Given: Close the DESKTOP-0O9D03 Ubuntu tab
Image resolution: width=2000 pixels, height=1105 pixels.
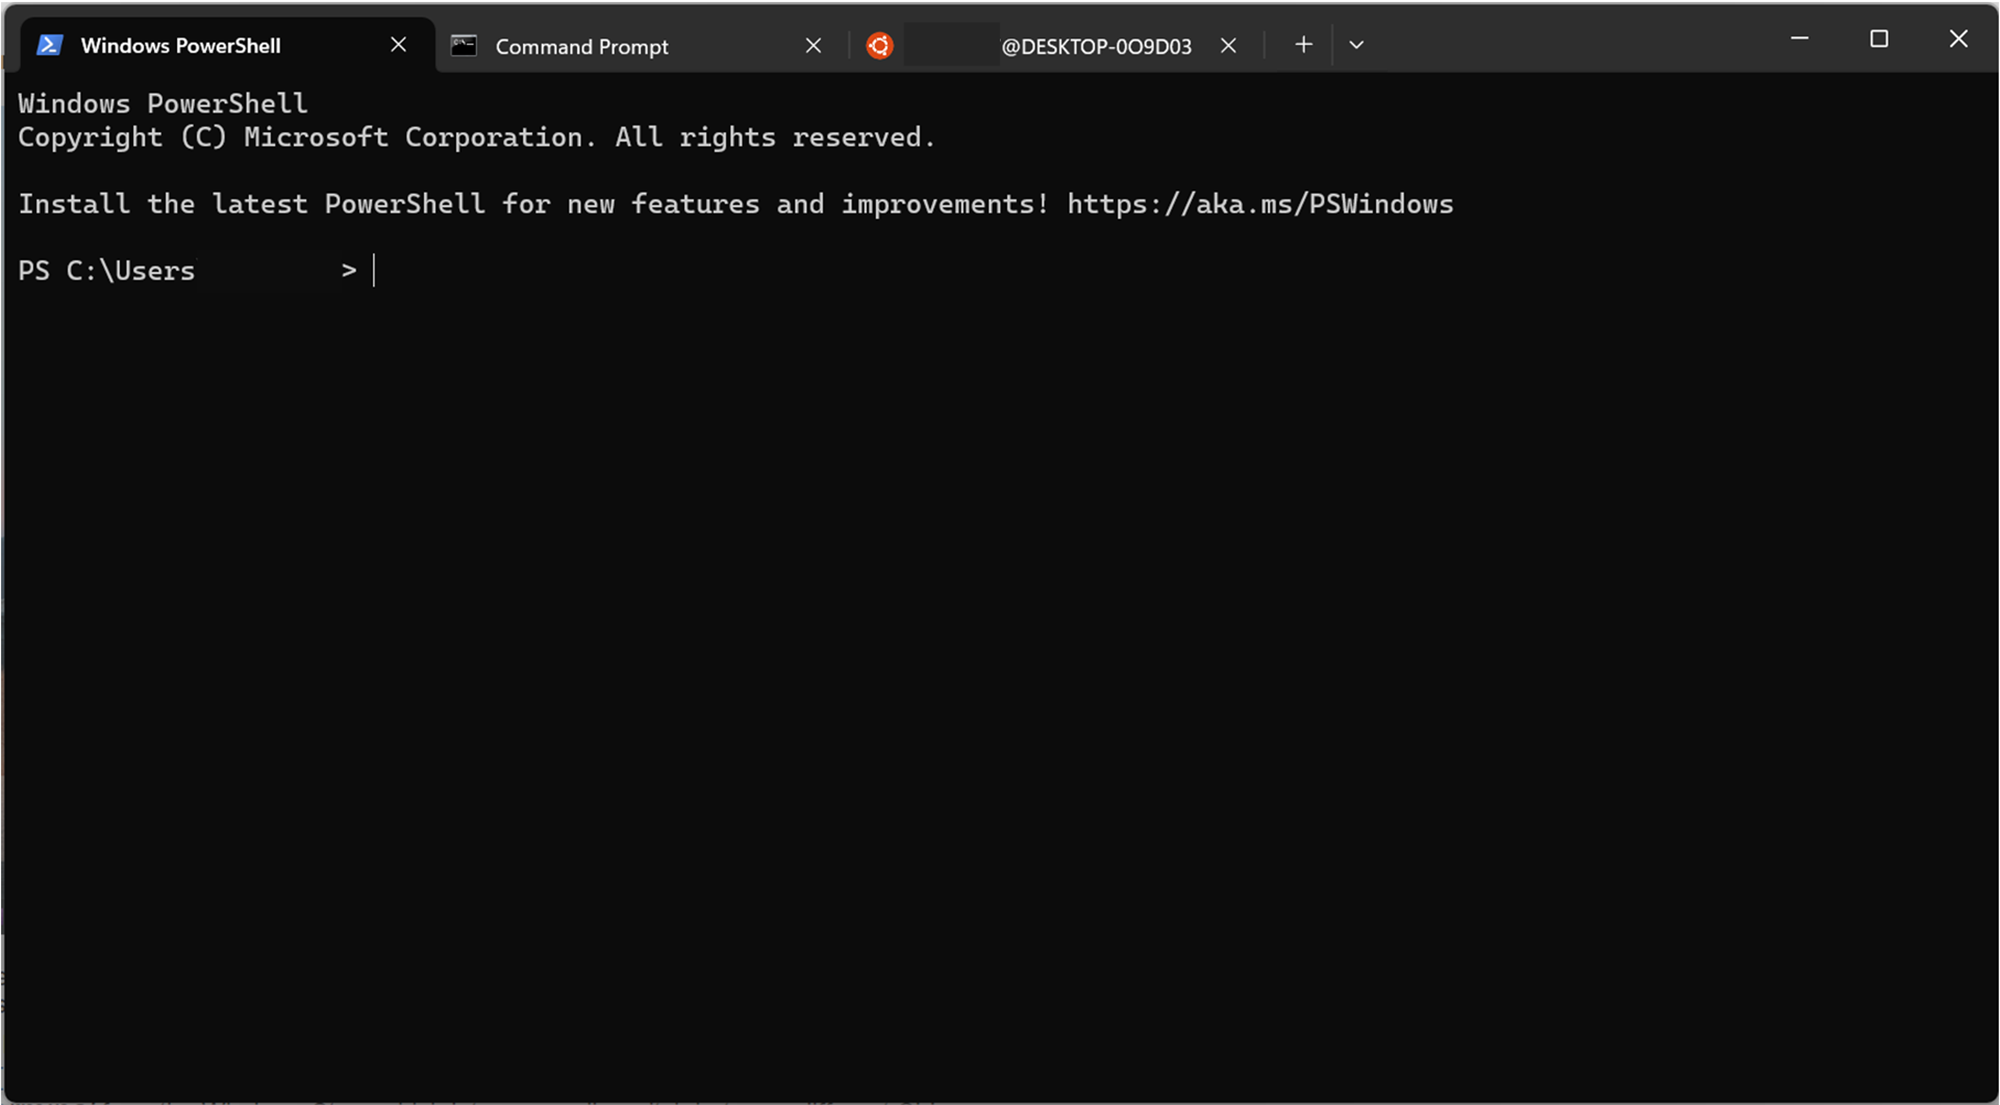Looking at the screenshot, I should pyautogui.click(x=1228, y=45).
